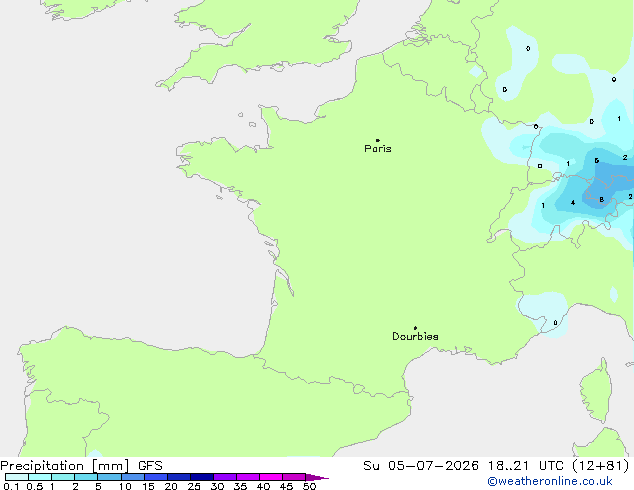
Task: Click the 0.1–0.5 mm legend color swatch
Action: click(17, 477)
